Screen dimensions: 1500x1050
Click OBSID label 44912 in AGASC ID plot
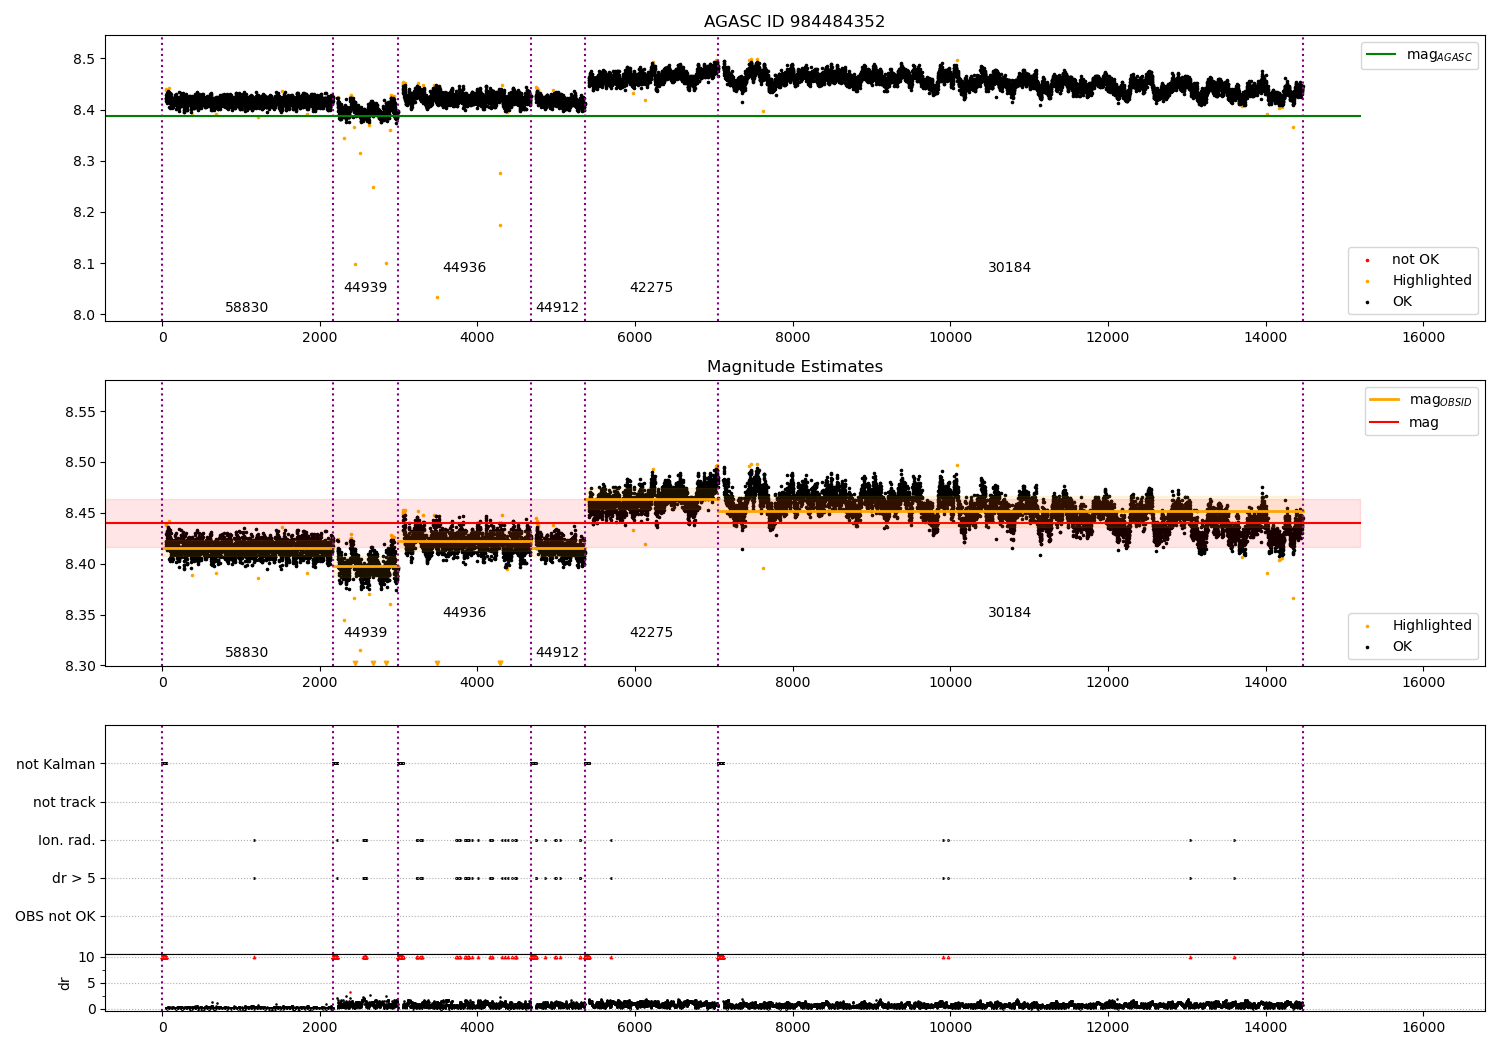click(557, 308)
